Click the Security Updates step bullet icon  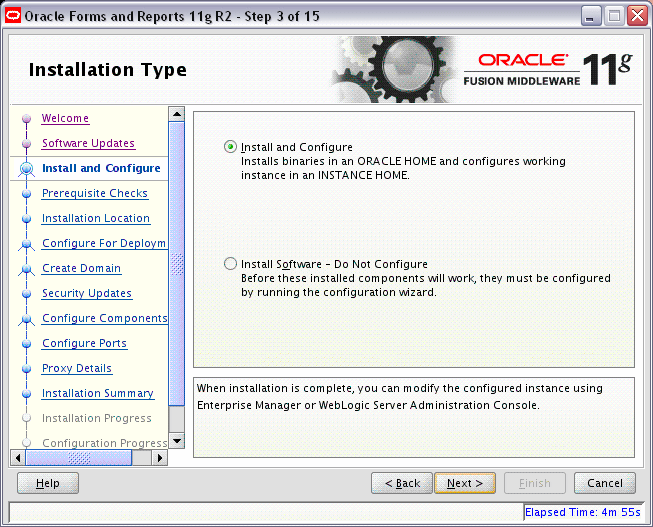(27, 294)
